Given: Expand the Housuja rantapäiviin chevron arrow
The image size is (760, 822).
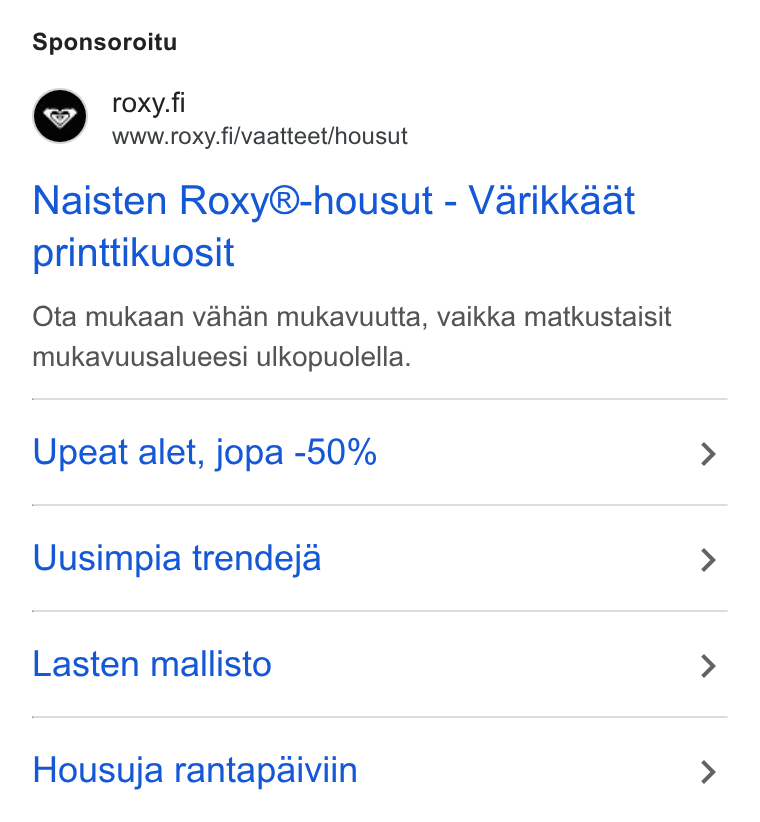Looking at the screenshot, I should [x=708, y=772].
